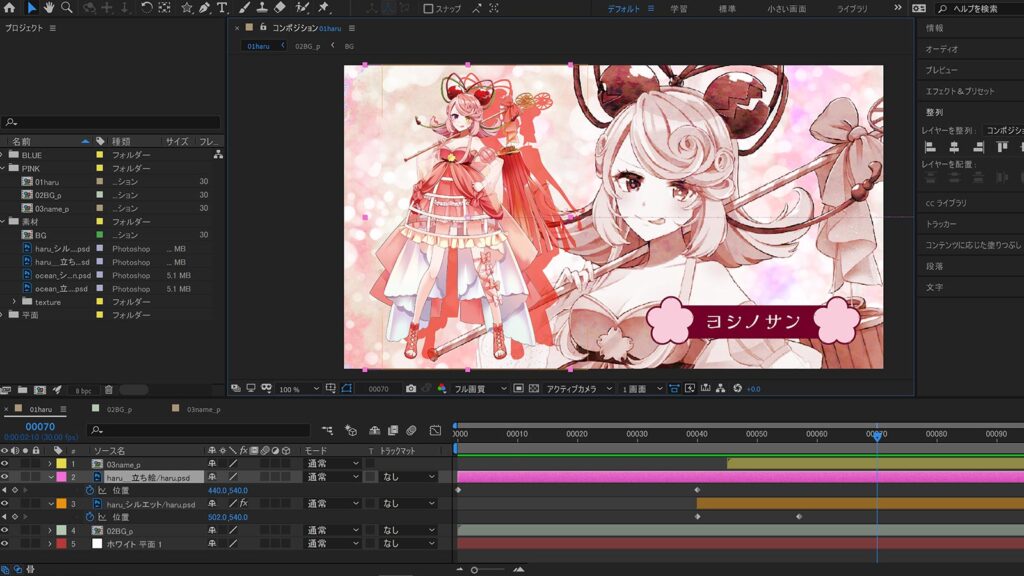Click the snapshot camera icon in viewer
This screenshot has height=576, width=1024.
pyautogui.click(x=411, y=389)
